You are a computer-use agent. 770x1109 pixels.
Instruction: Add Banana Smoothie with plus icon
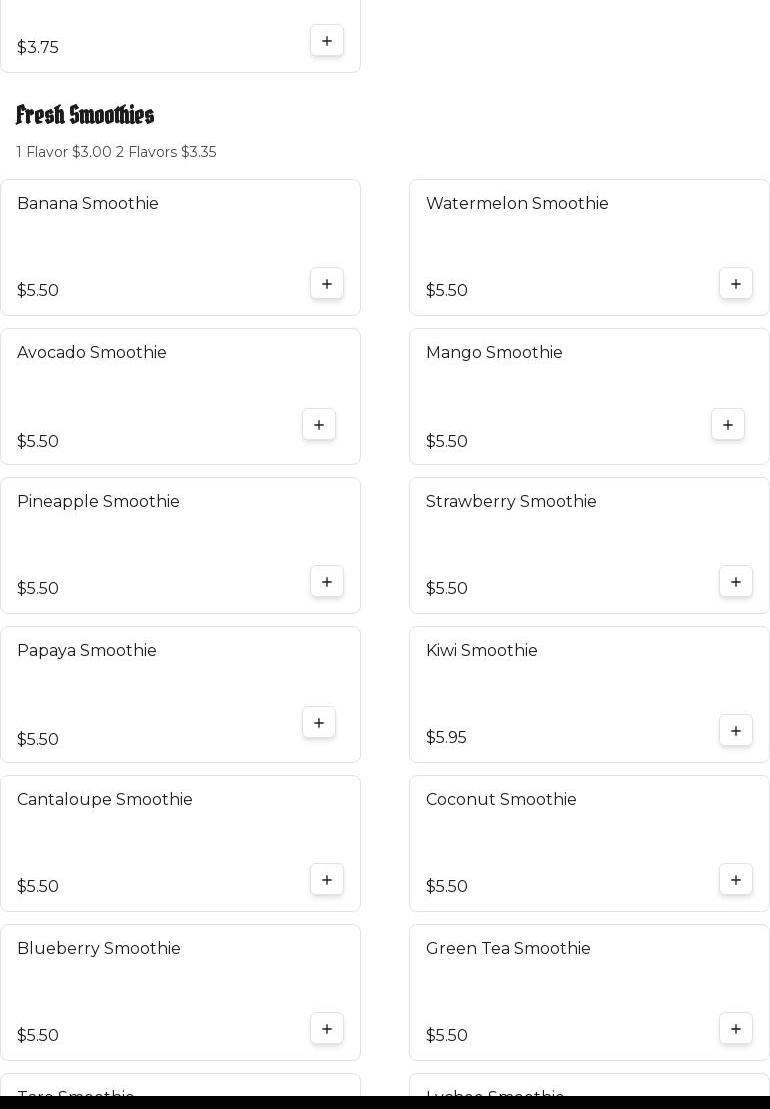[x=327, y=284]
